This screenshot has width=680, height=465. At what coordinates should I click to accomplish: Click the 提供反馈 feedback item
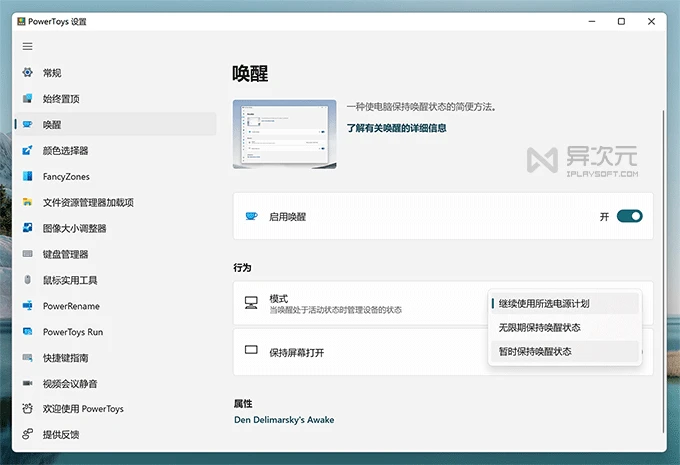60,435
